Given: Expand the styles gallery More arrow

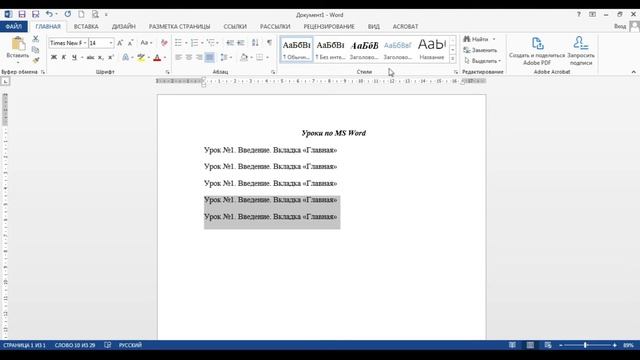Looking at the screenshot, I should click(x=453, y=59).
